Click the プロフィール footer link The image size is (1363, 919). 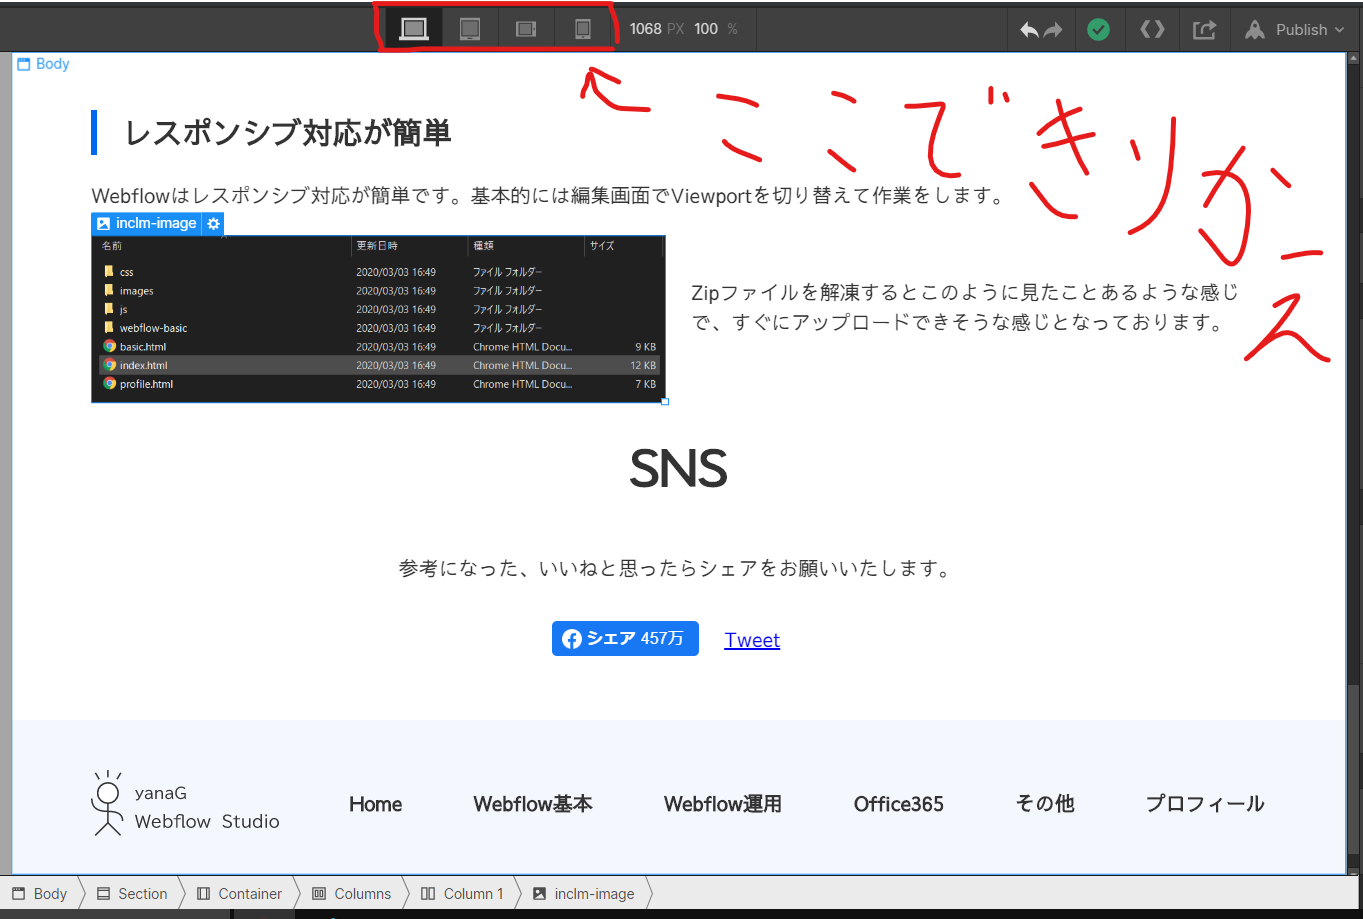coord(1205,804)
